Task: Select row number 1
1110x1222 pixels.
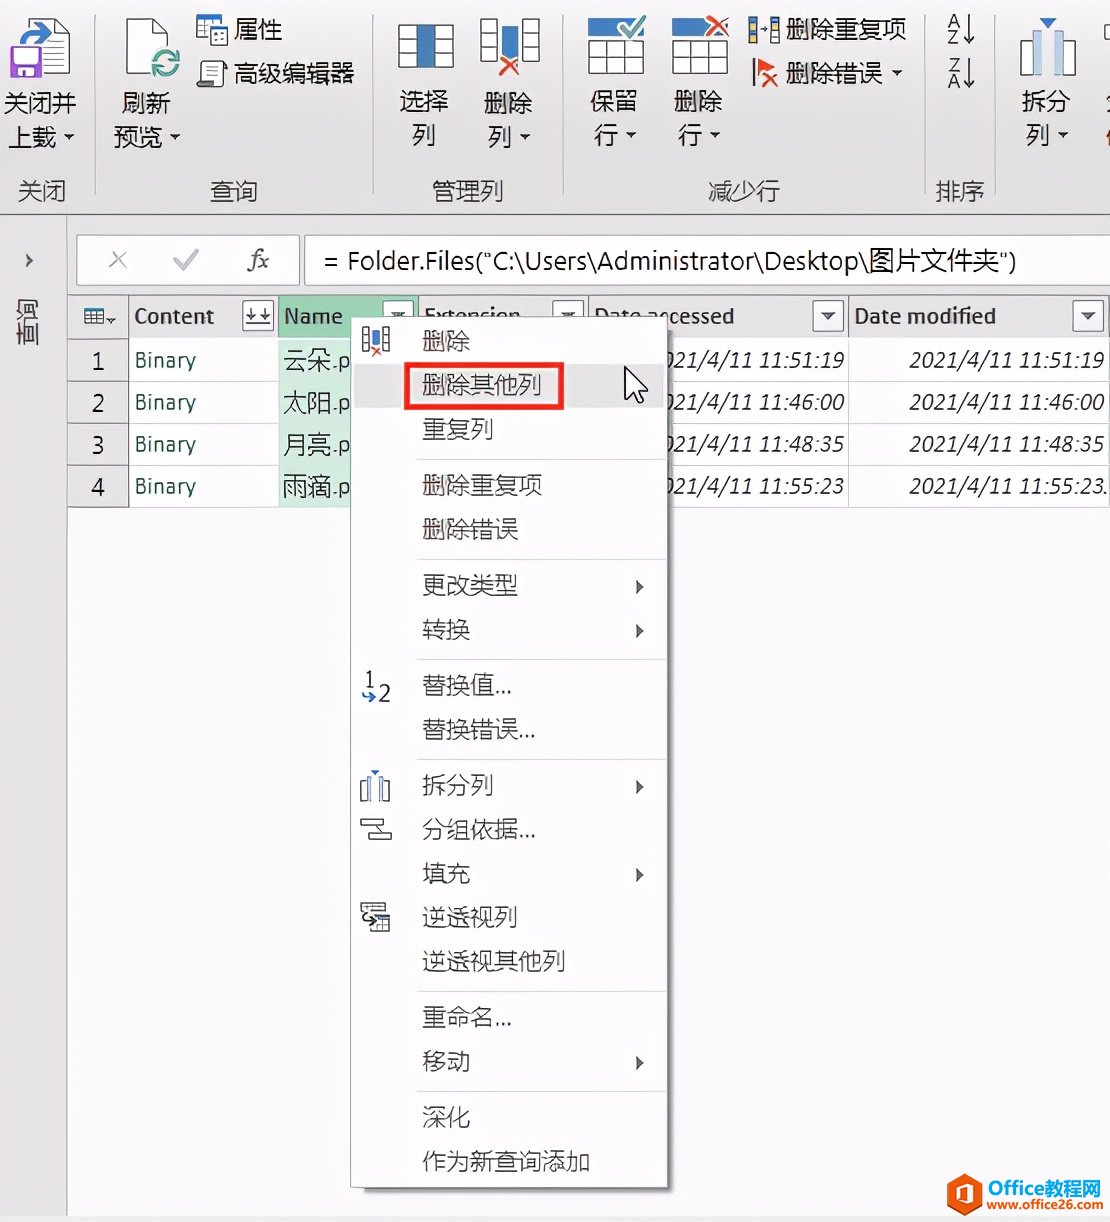Action: [x=98, y=361]
